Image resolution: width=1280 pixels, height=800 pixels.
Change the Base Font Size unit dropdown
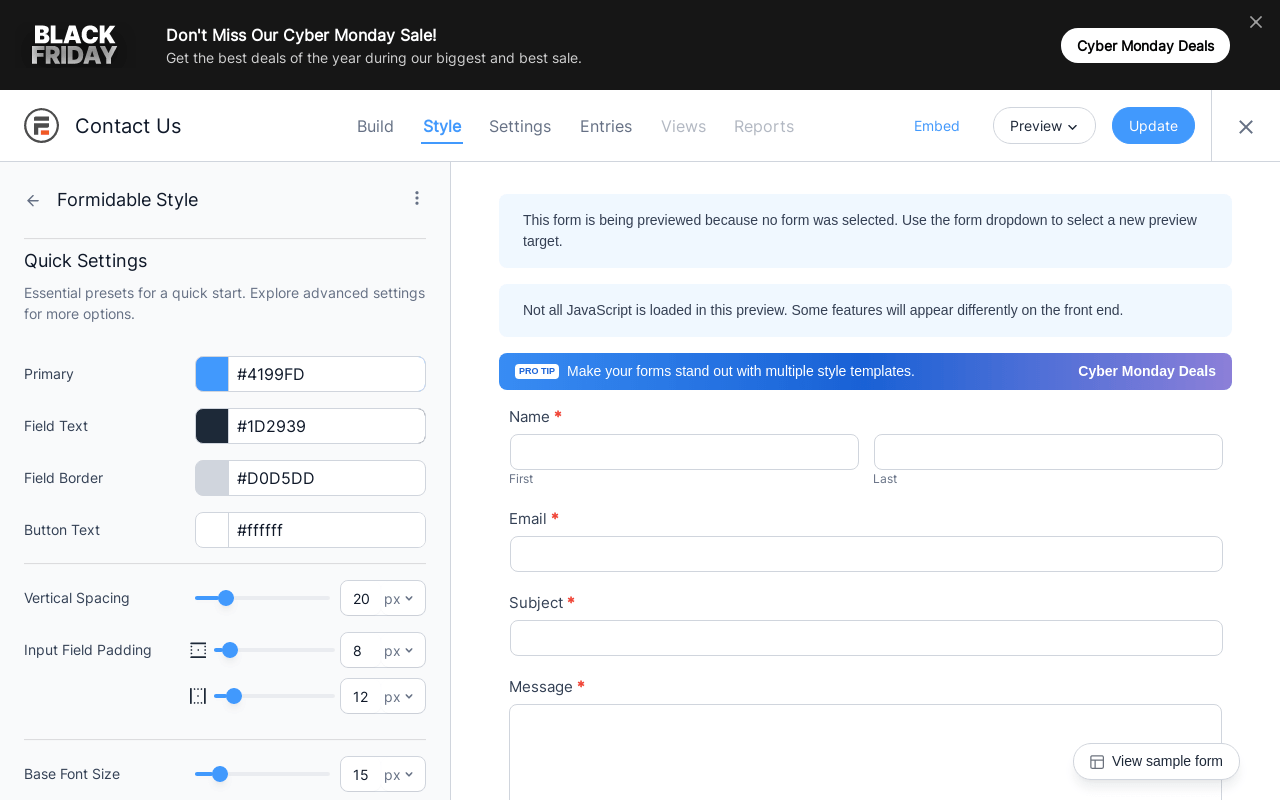click(399, 774)
